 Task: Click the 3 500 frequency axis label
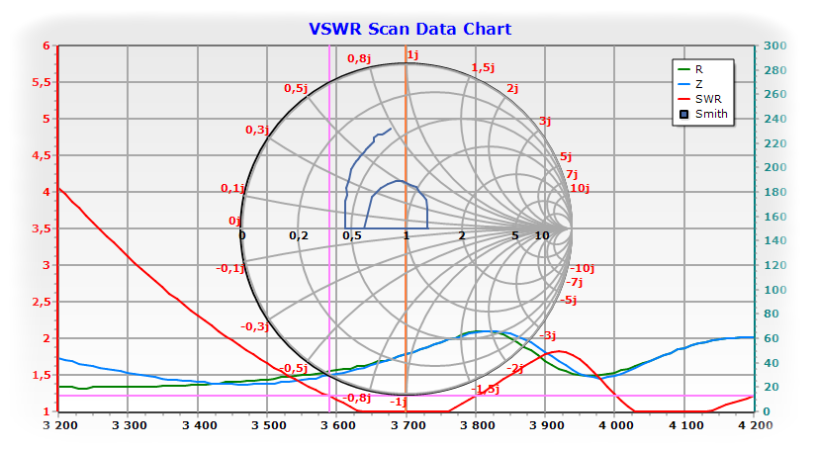[x=269, y=425]
